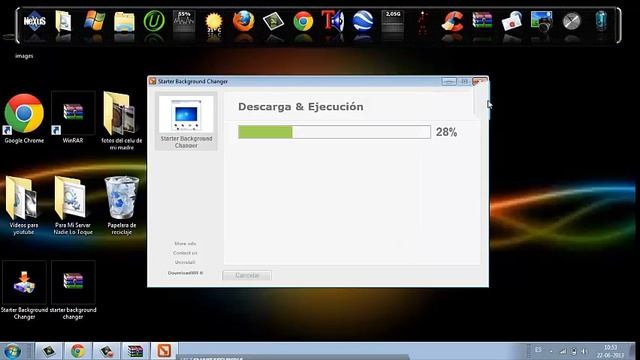Open the volume speaker icon in system tray
The height and width of the screenshot is (360, 640).
coord(584,351)
